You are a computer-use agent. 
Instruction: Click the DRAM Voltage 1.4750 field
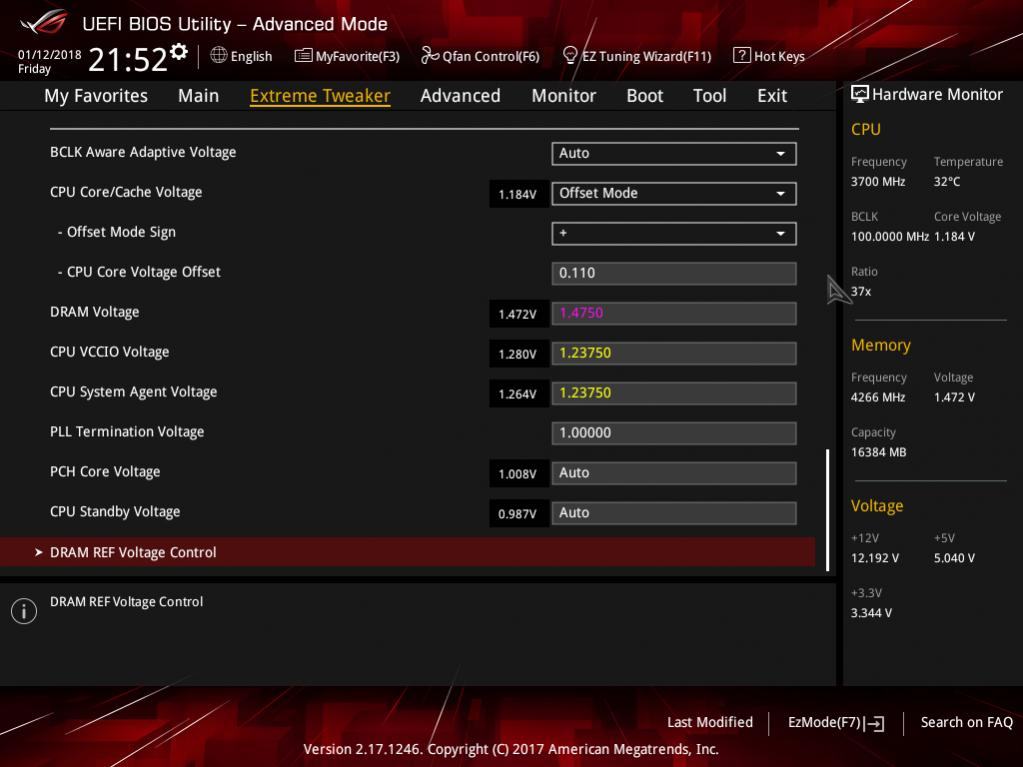click(674, 313)
